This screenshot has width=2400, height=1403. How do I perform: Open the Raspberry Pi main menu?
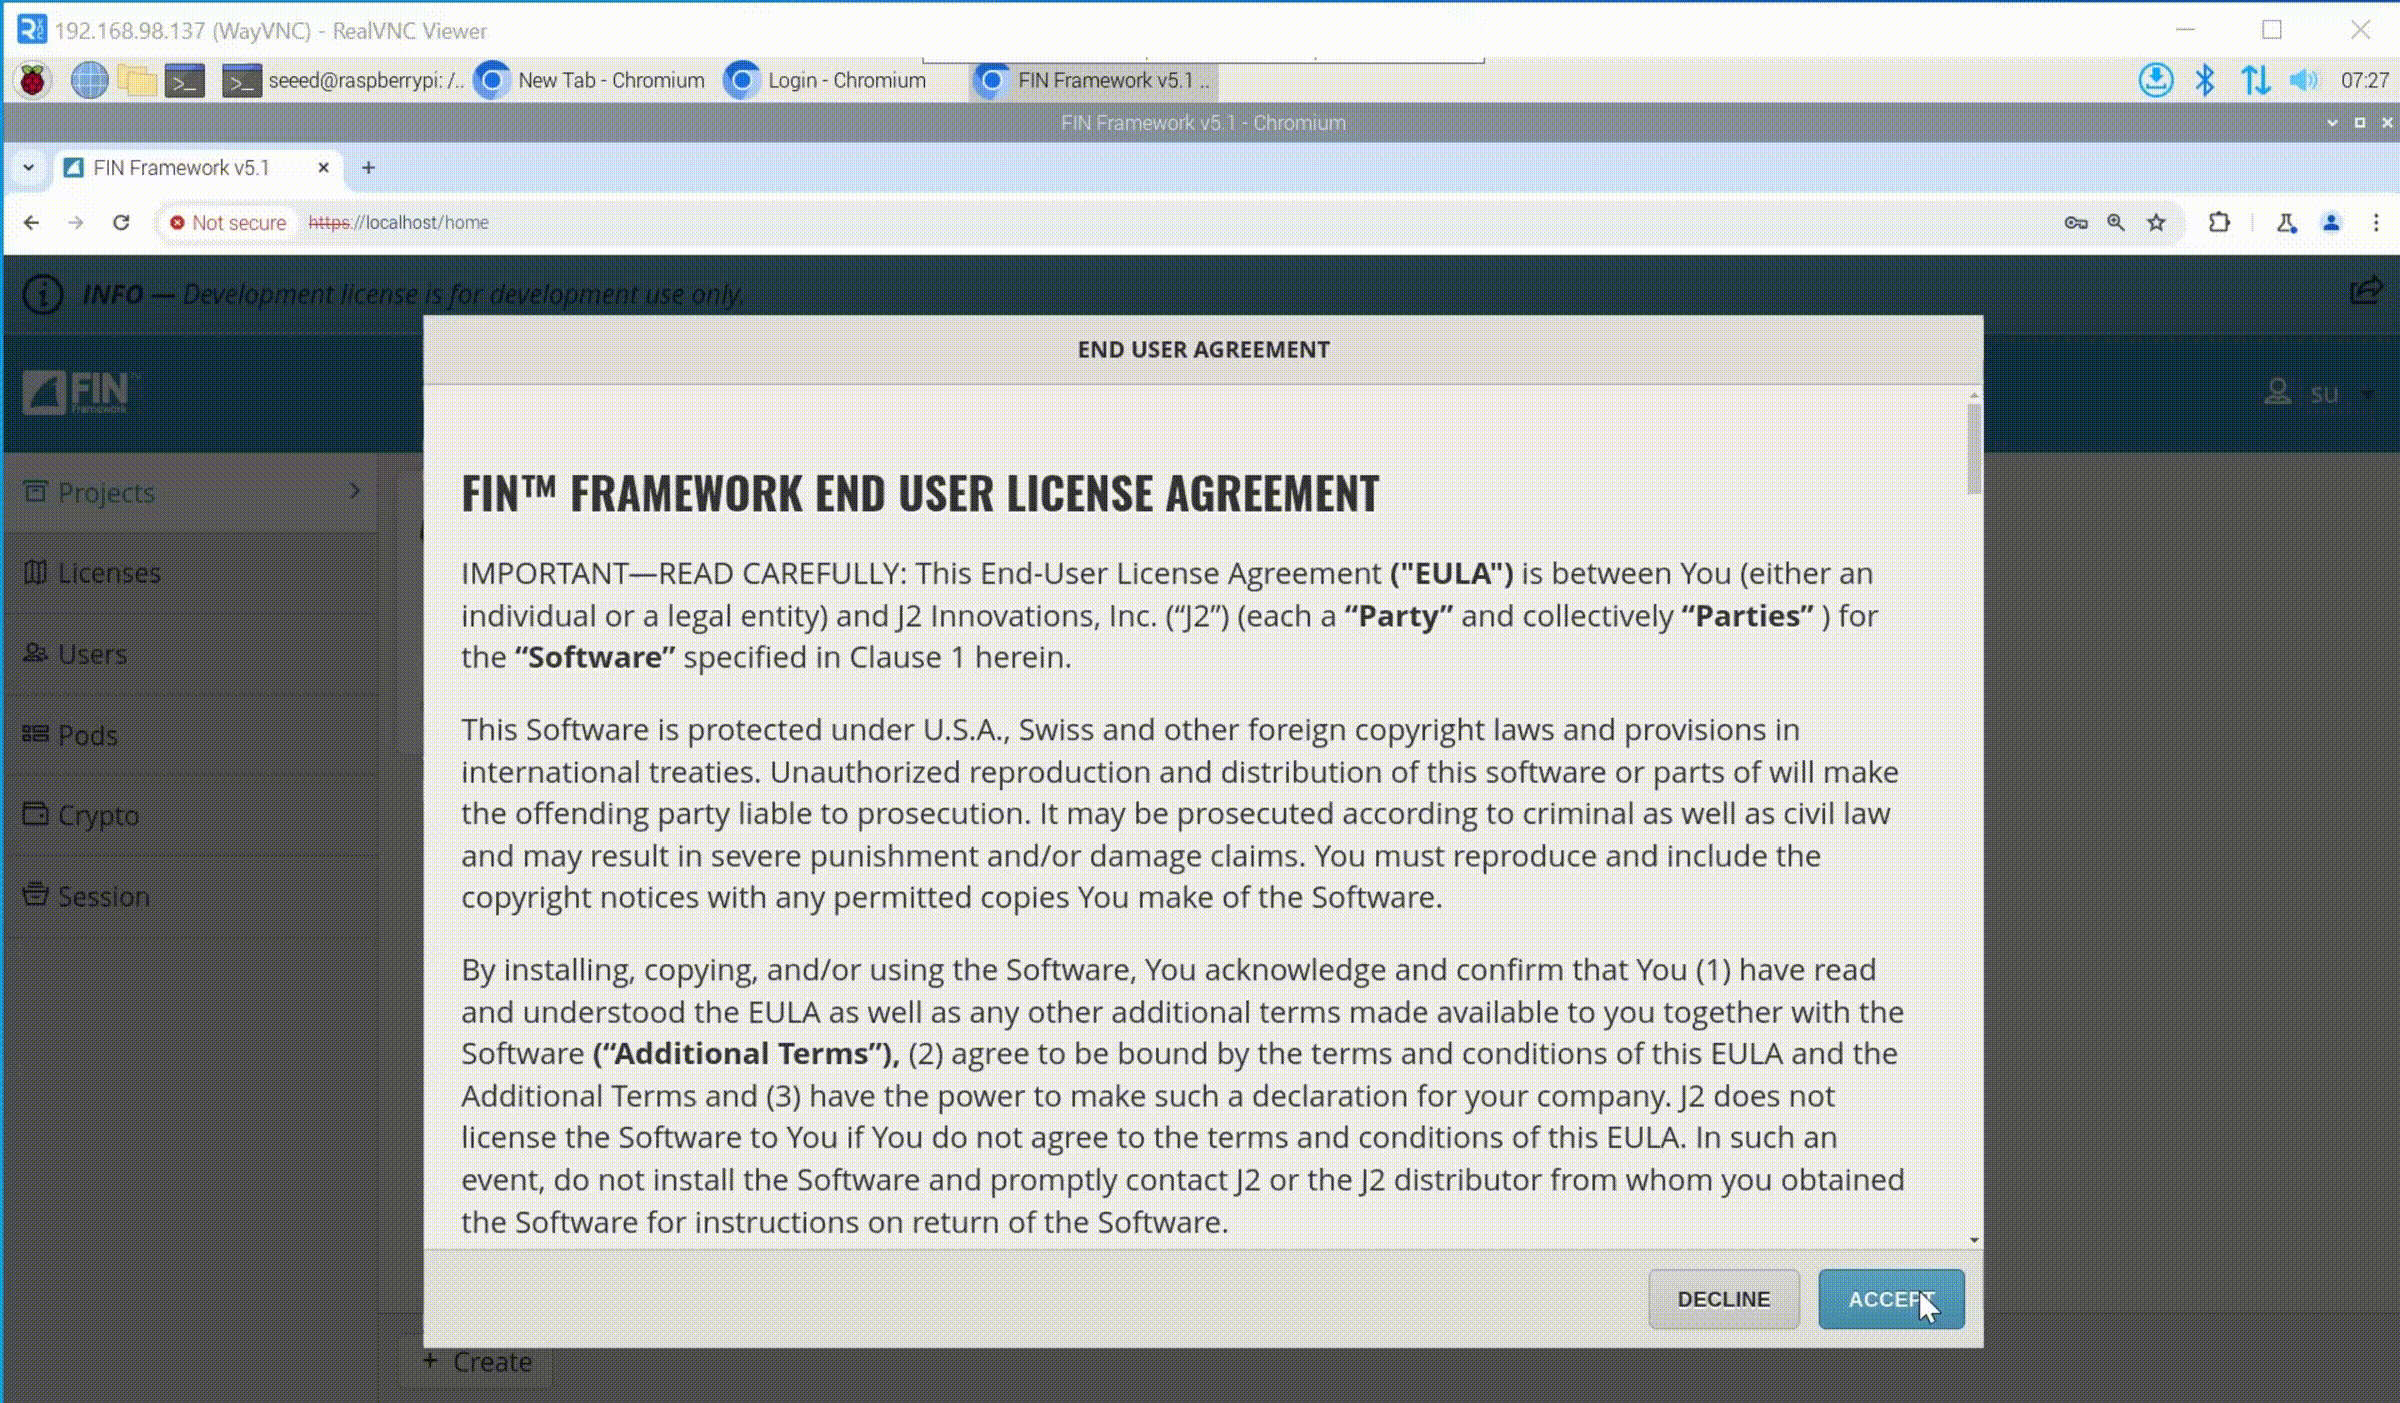[x=32, y=80]
